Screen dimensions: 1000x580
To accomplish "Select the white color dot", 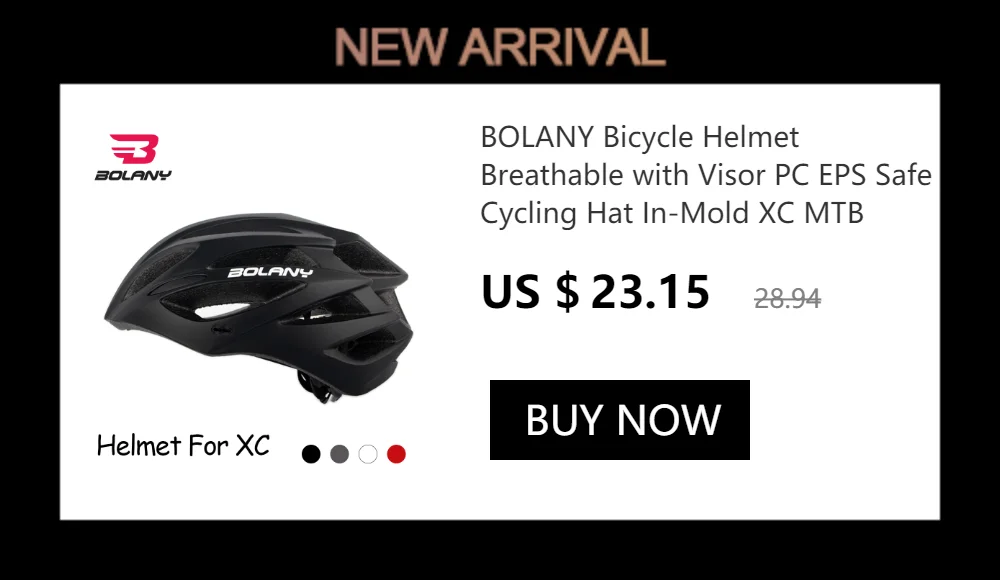I will [x=368, y=454].
